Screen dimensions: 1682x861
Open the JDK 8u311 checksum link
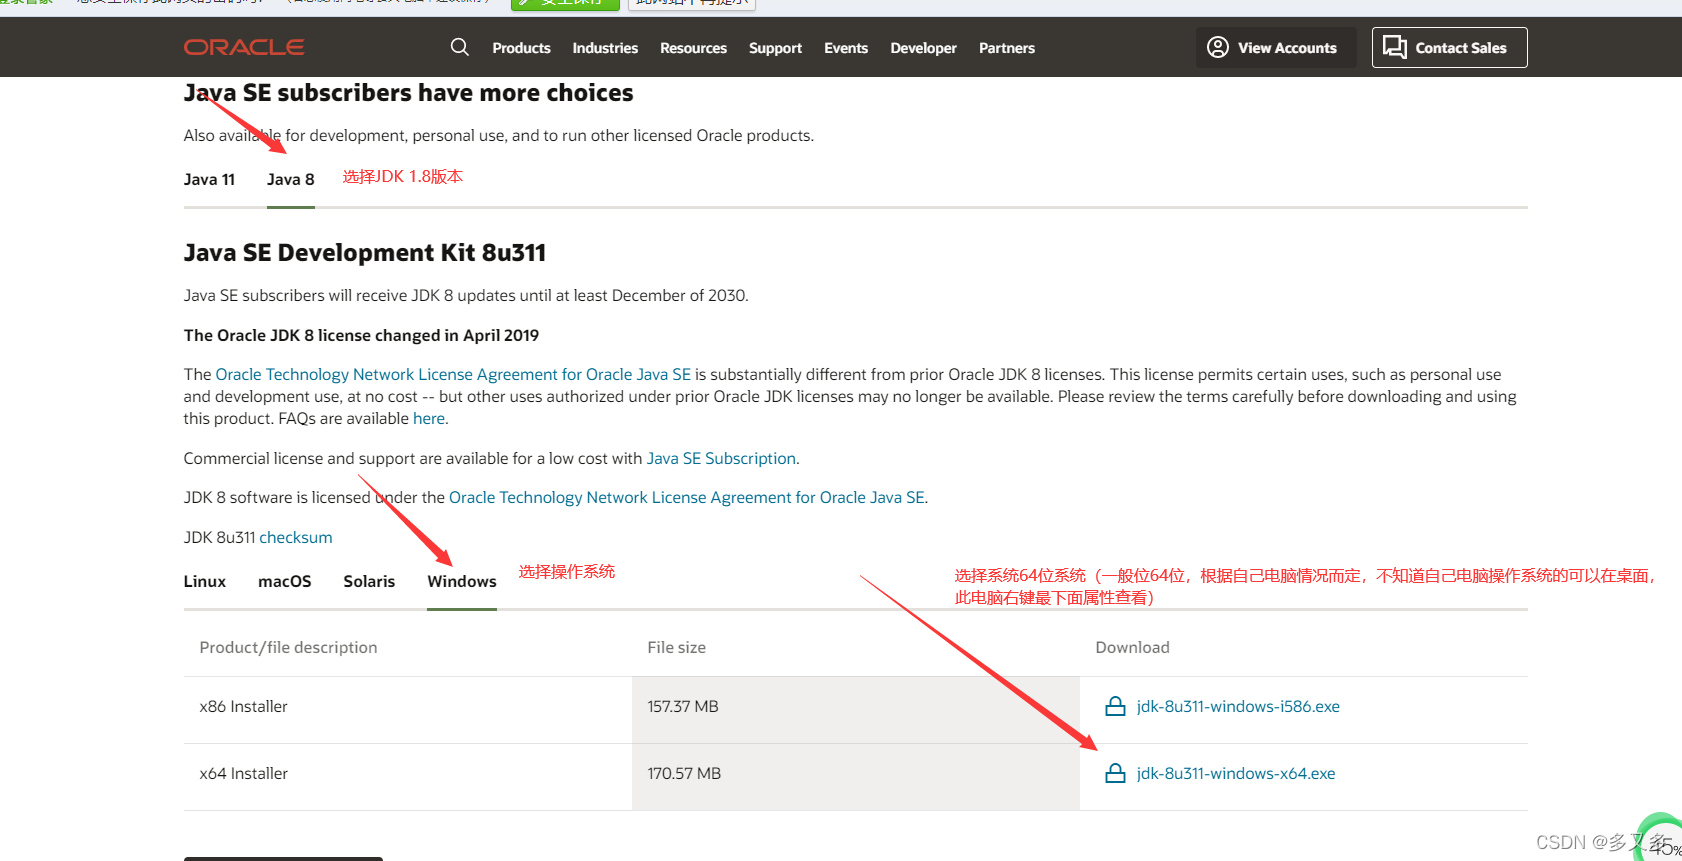pyautogui.click(x=296, y=538)
